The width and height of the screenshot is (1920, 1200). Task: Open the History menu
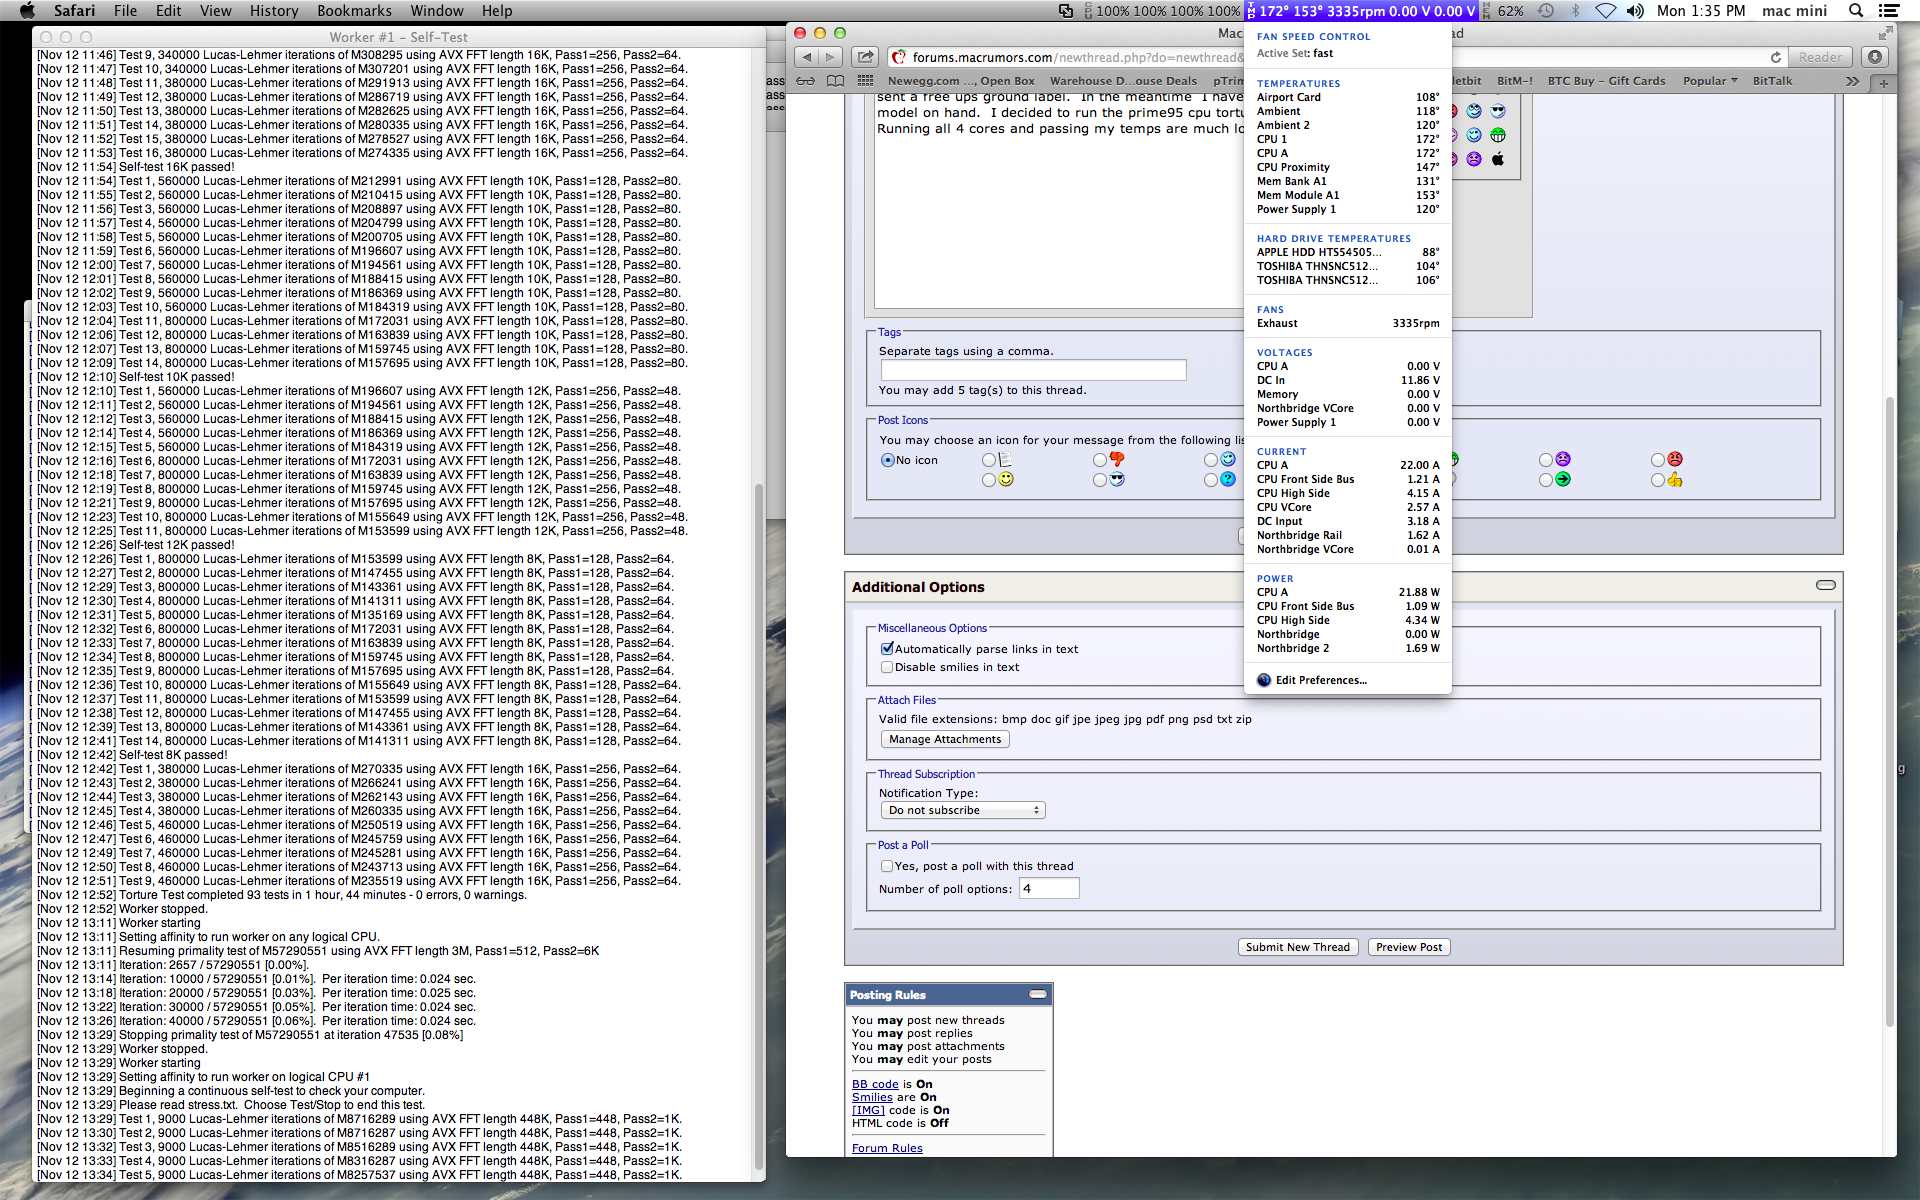tap(274, 11)
